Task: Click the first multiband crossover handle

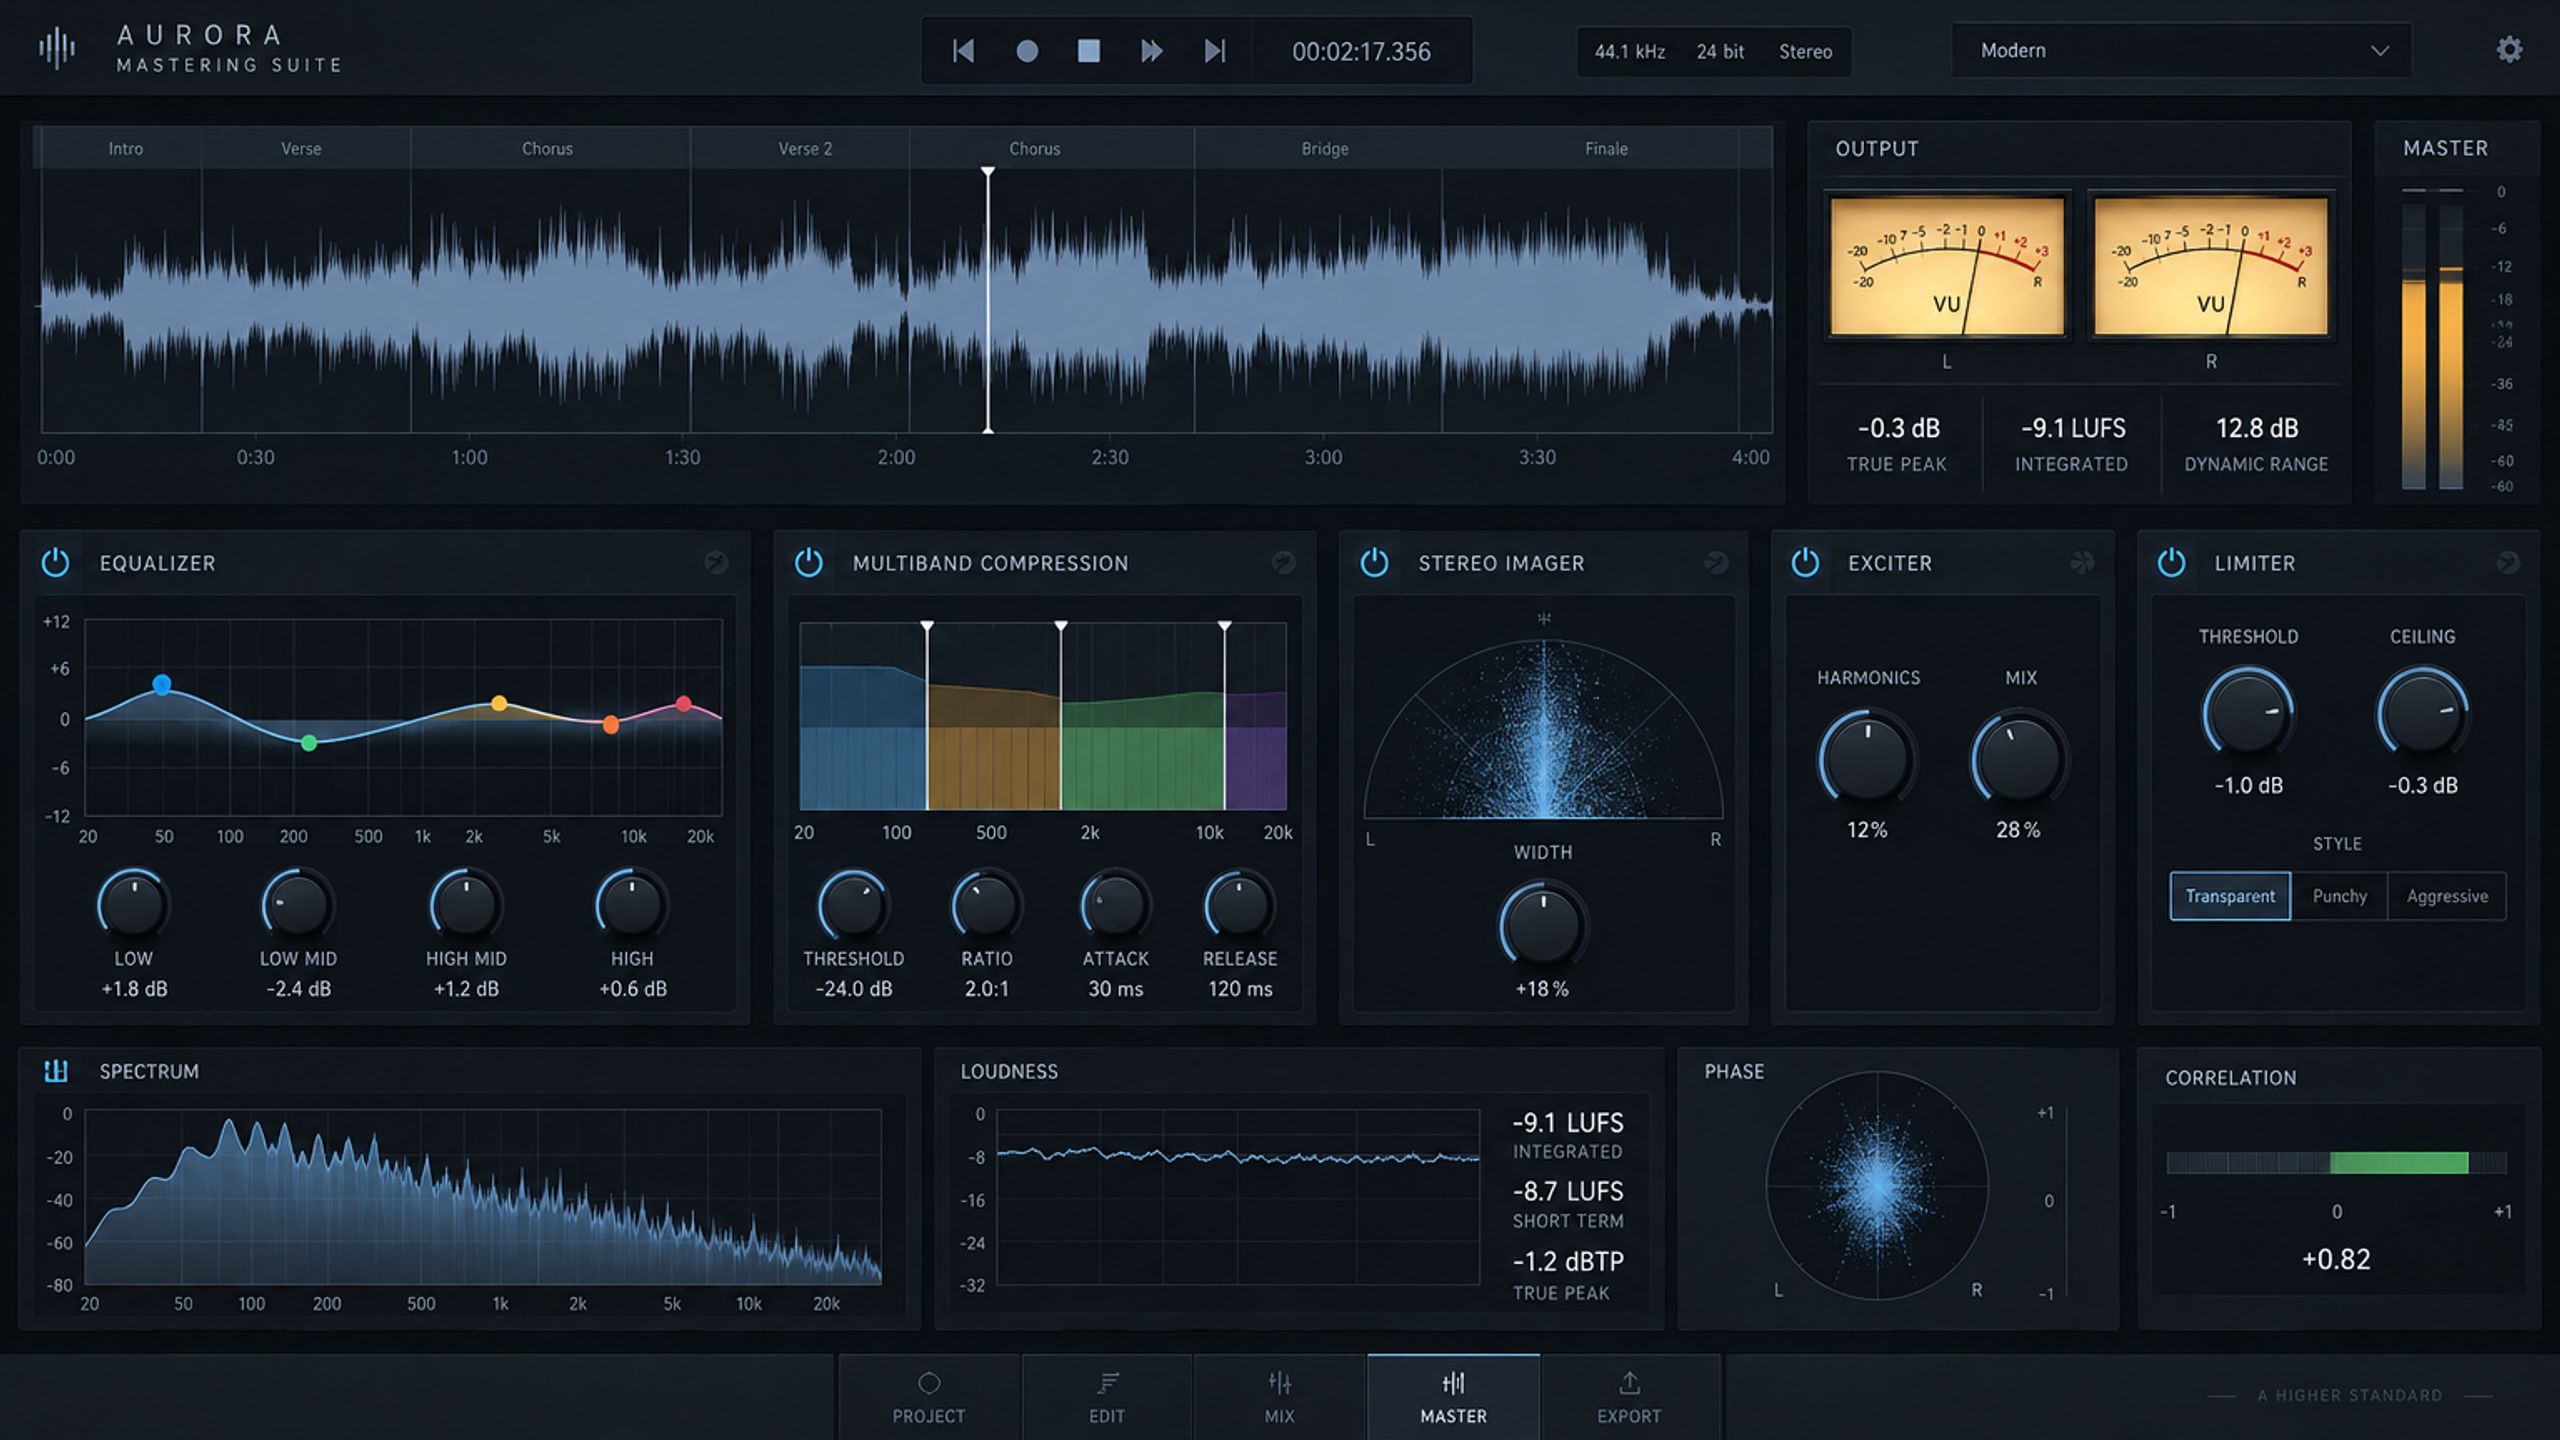Action: (927, 626)
